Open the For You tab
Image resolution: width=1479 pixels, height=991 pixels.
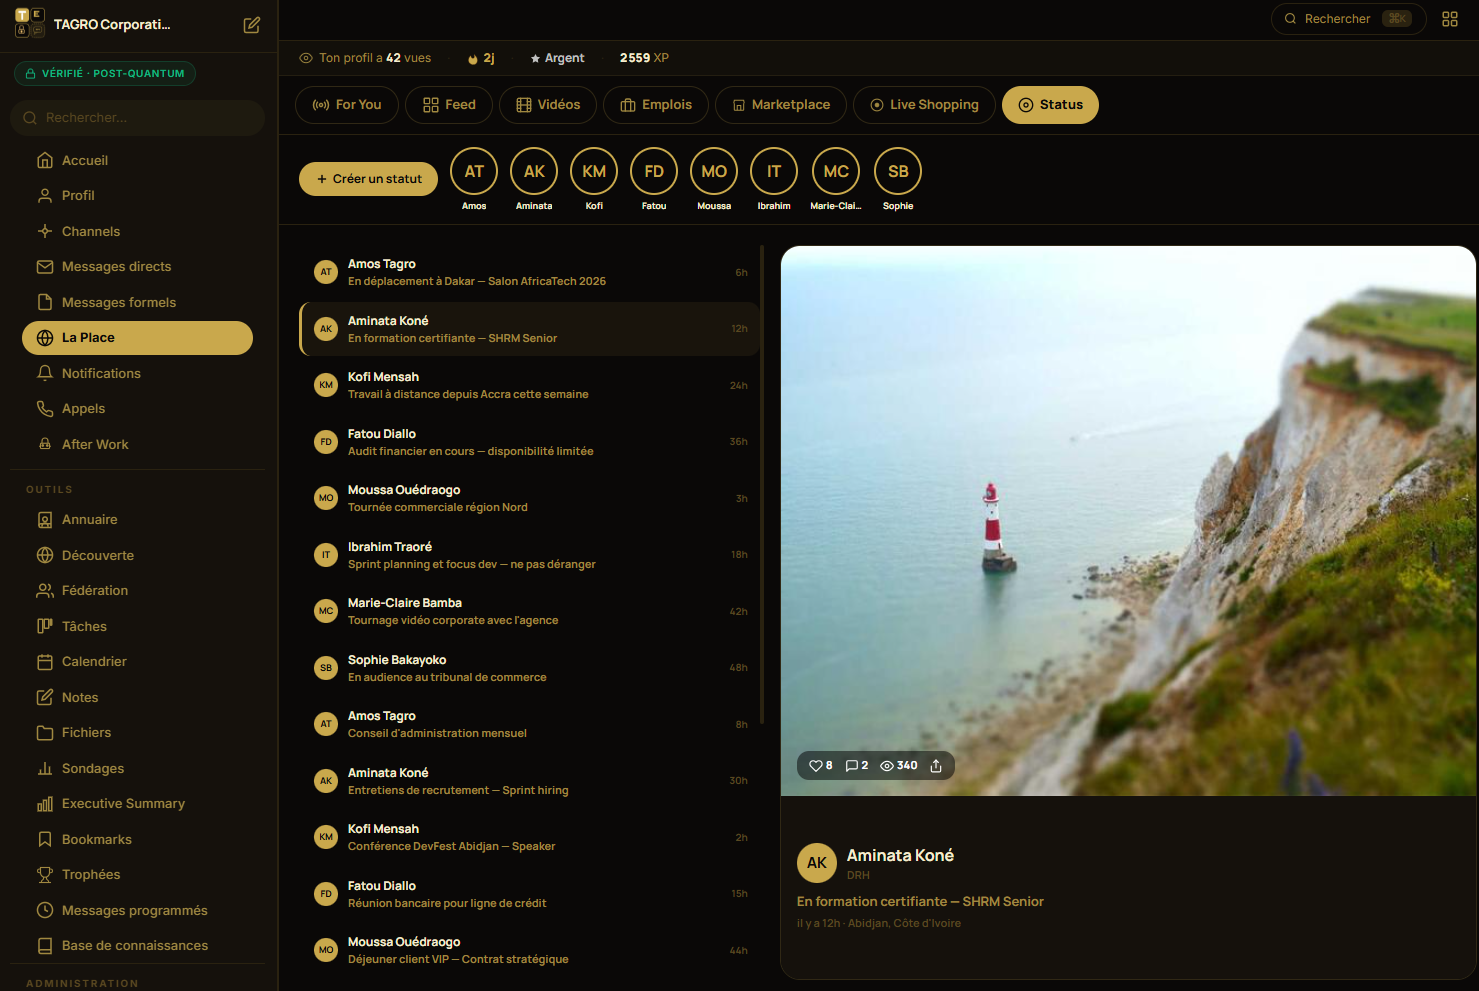(346, 105)
